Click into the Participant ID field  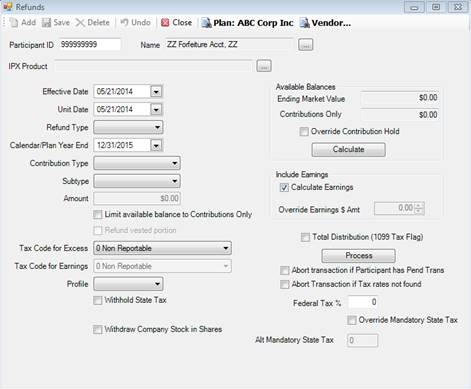(90, 45)
